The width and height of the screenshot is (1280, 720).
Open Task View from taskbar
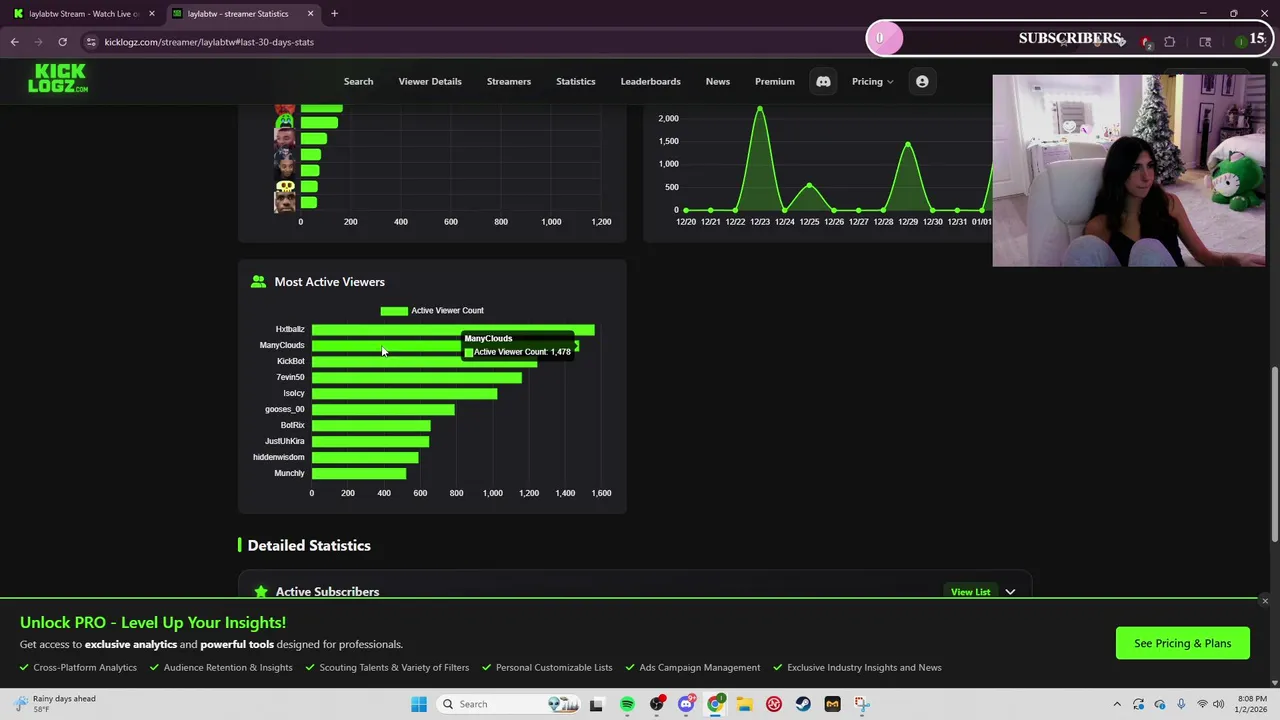[x=596, y=704]
